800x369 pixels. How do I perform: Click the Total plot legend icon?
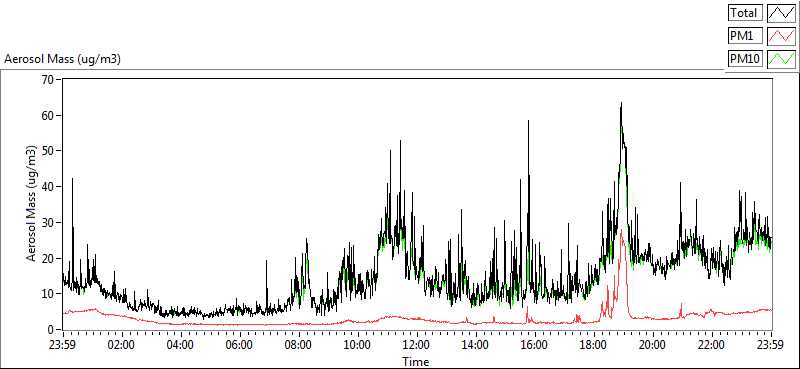781,12
